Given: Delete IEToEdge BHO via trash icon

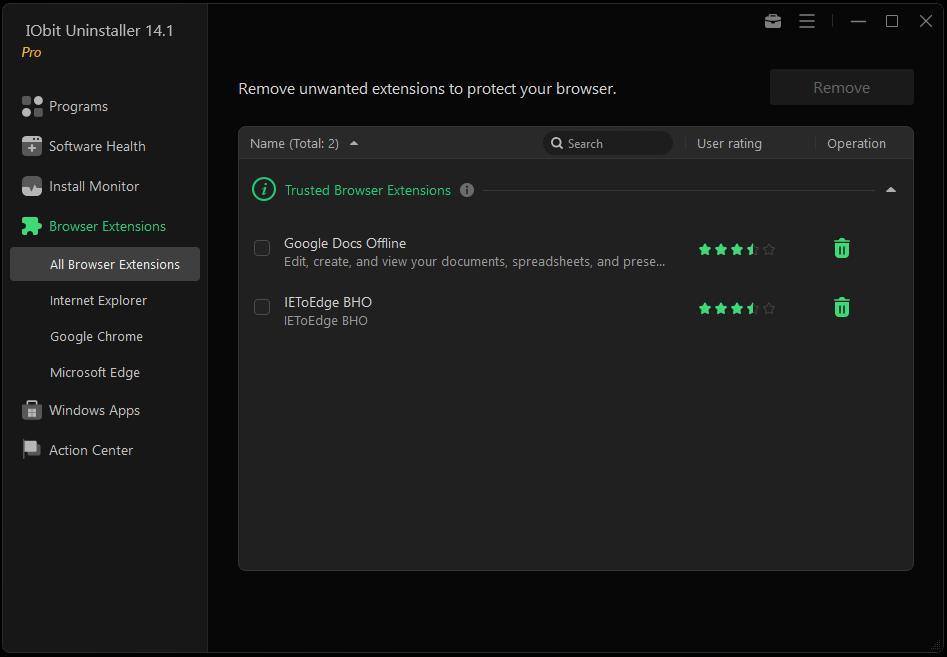Looking at the screenshot, I should pos(841,307).
